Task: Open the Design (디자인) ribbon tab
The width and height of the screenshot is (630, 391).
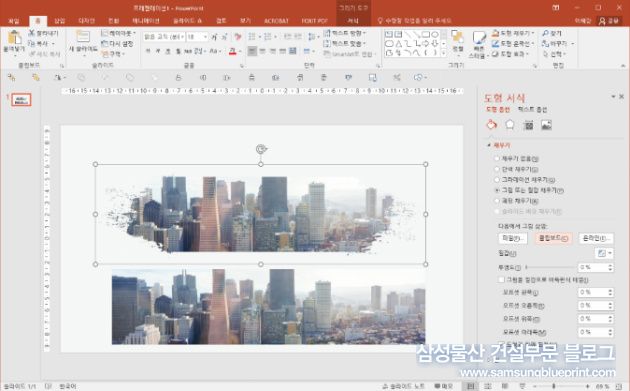Action: point(86,21)
